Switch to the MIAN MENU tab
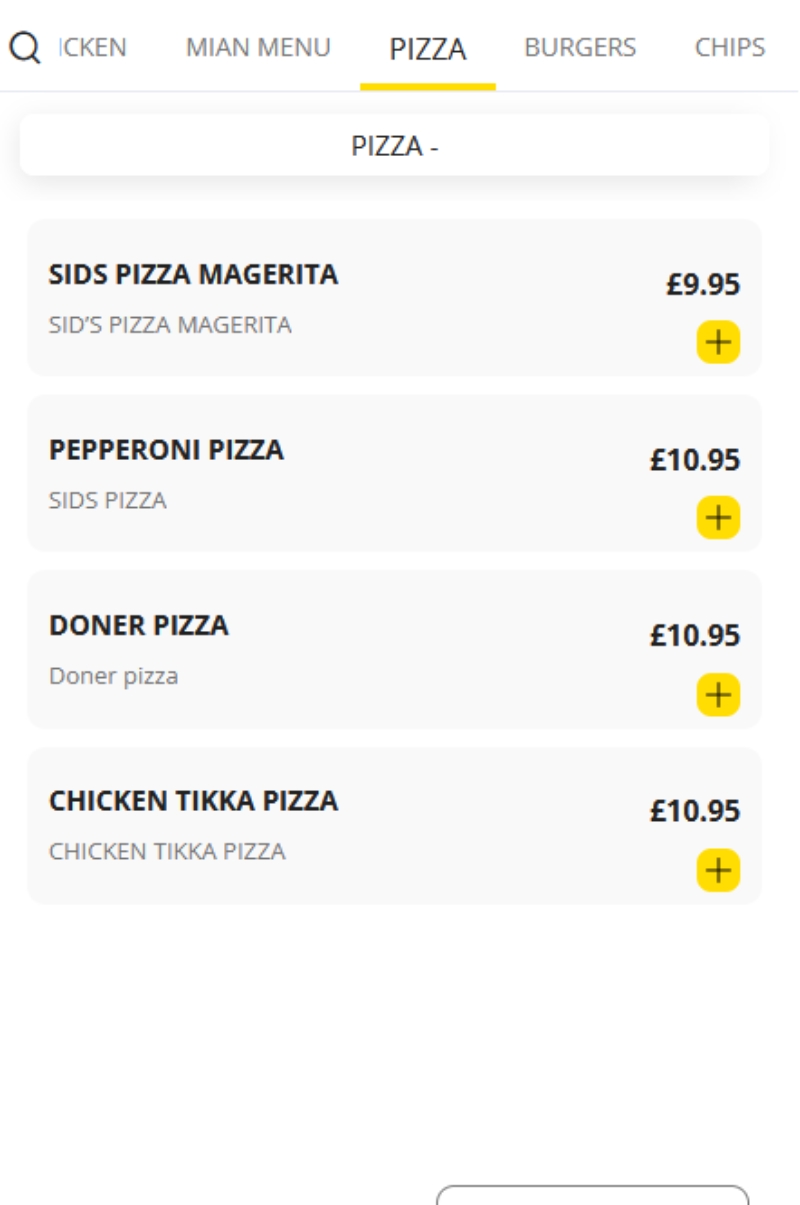 (258, 47)
